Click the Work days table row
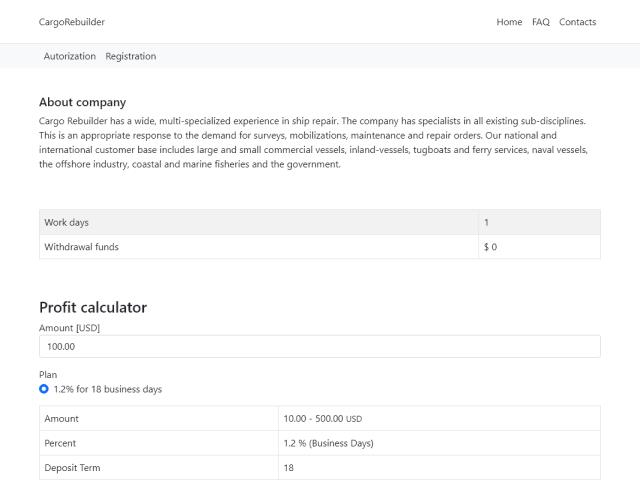640x480 pixels. pos(320,222)
